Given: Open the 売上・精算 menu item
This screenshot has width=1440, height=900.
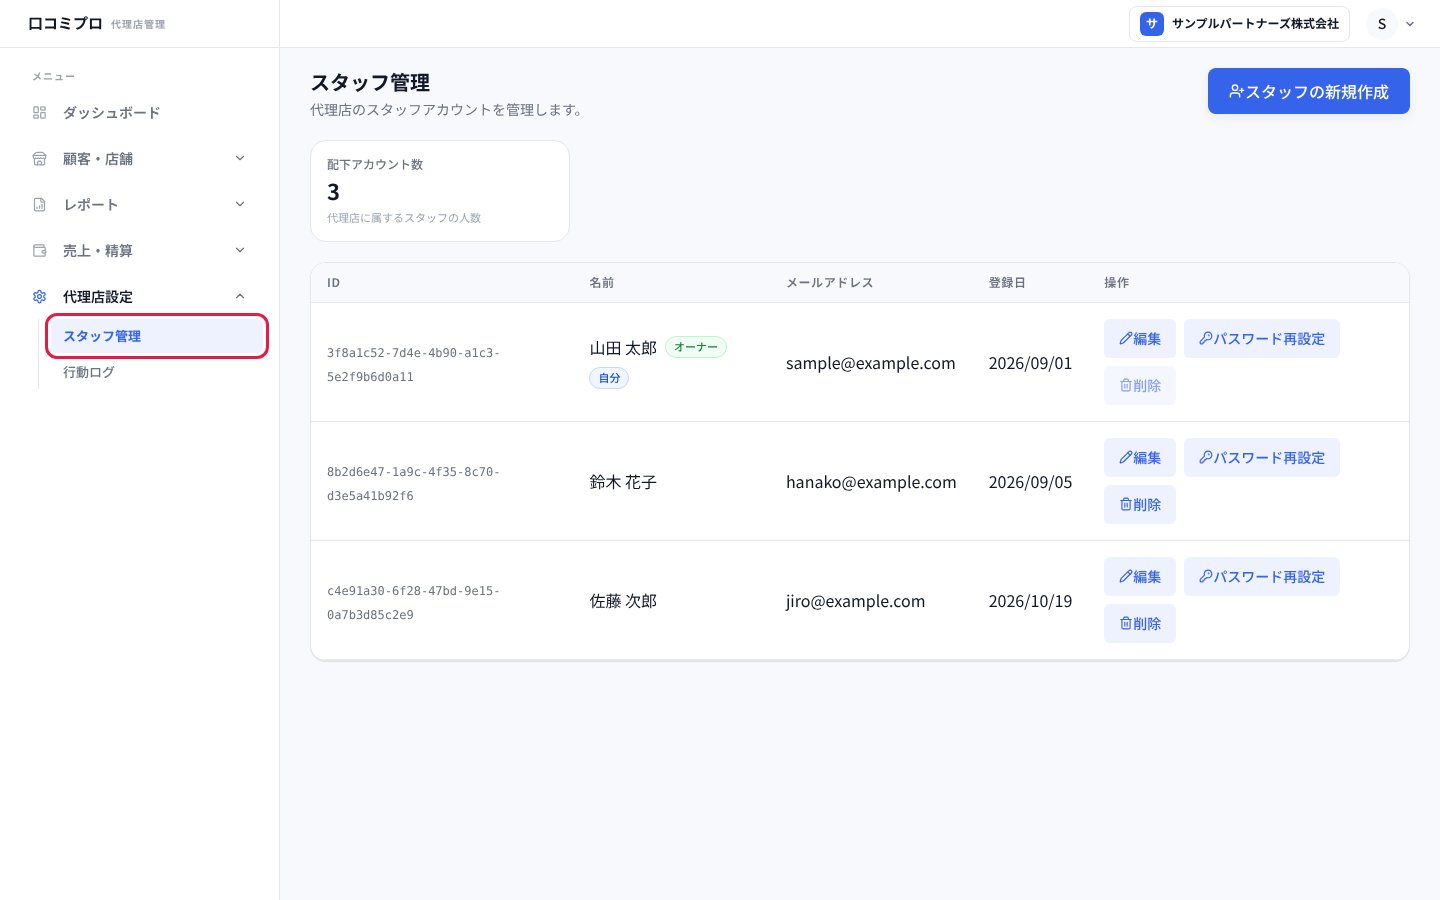Looking at the screenshot, I should 140,251.
